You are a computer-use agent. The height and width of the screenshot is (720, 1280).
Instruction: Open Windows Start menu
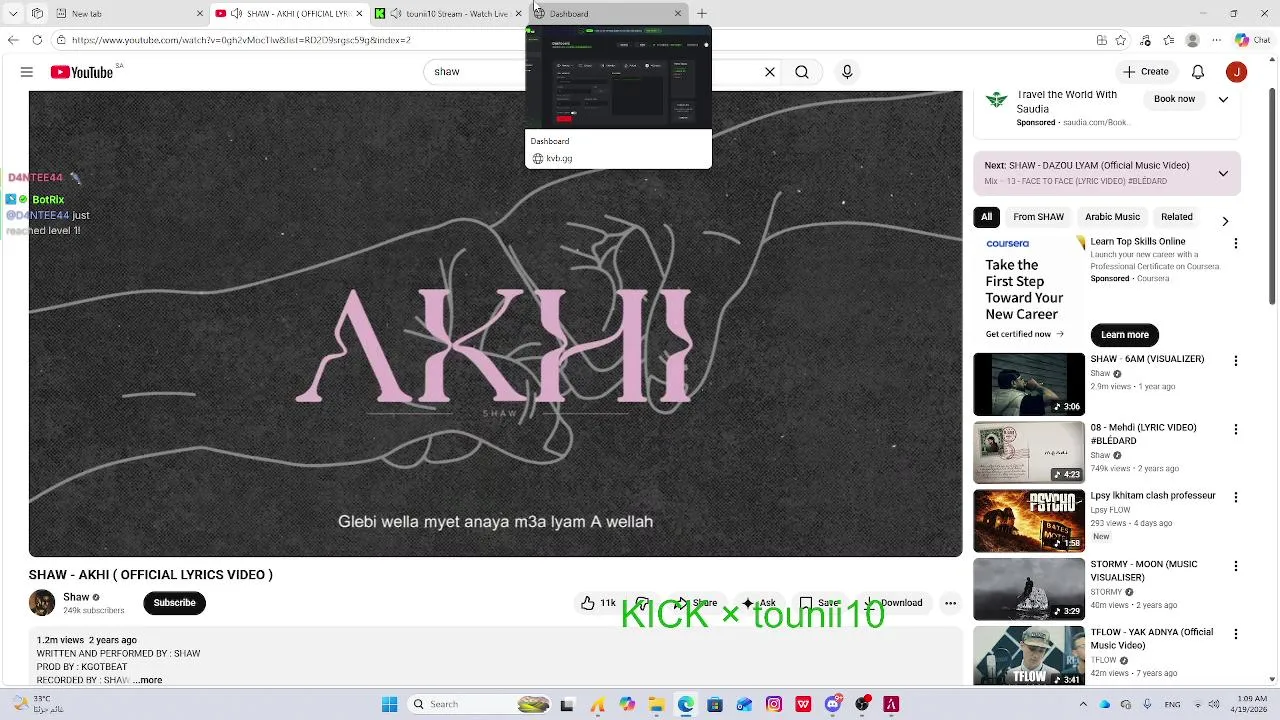pos(390,704)
